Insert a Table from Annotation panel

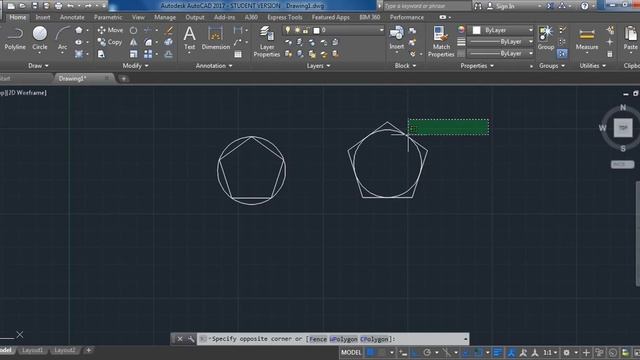point(238,54)
